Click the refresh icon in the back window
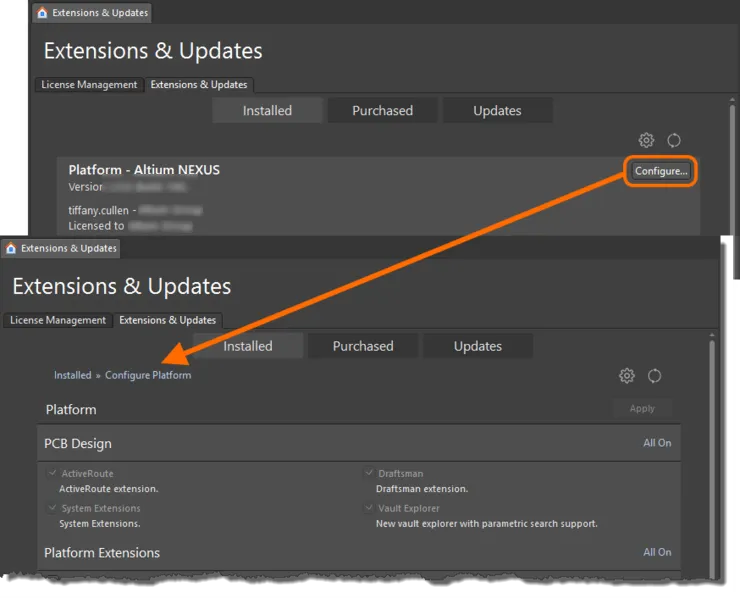 pos(673,140)
